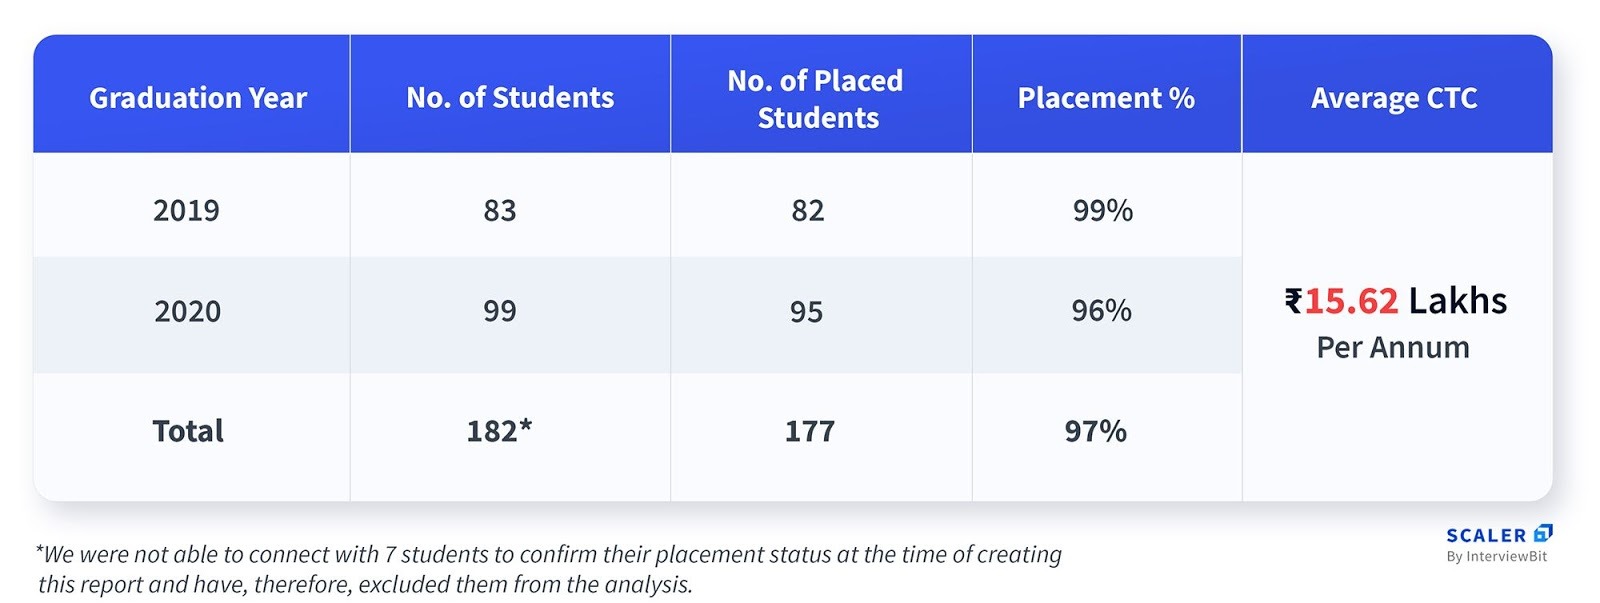Click the footnote about 7 excluded students
Image resolution: width=1600 pixels, height=603 pixels.
pyautogui.click(x=548, y=569)
